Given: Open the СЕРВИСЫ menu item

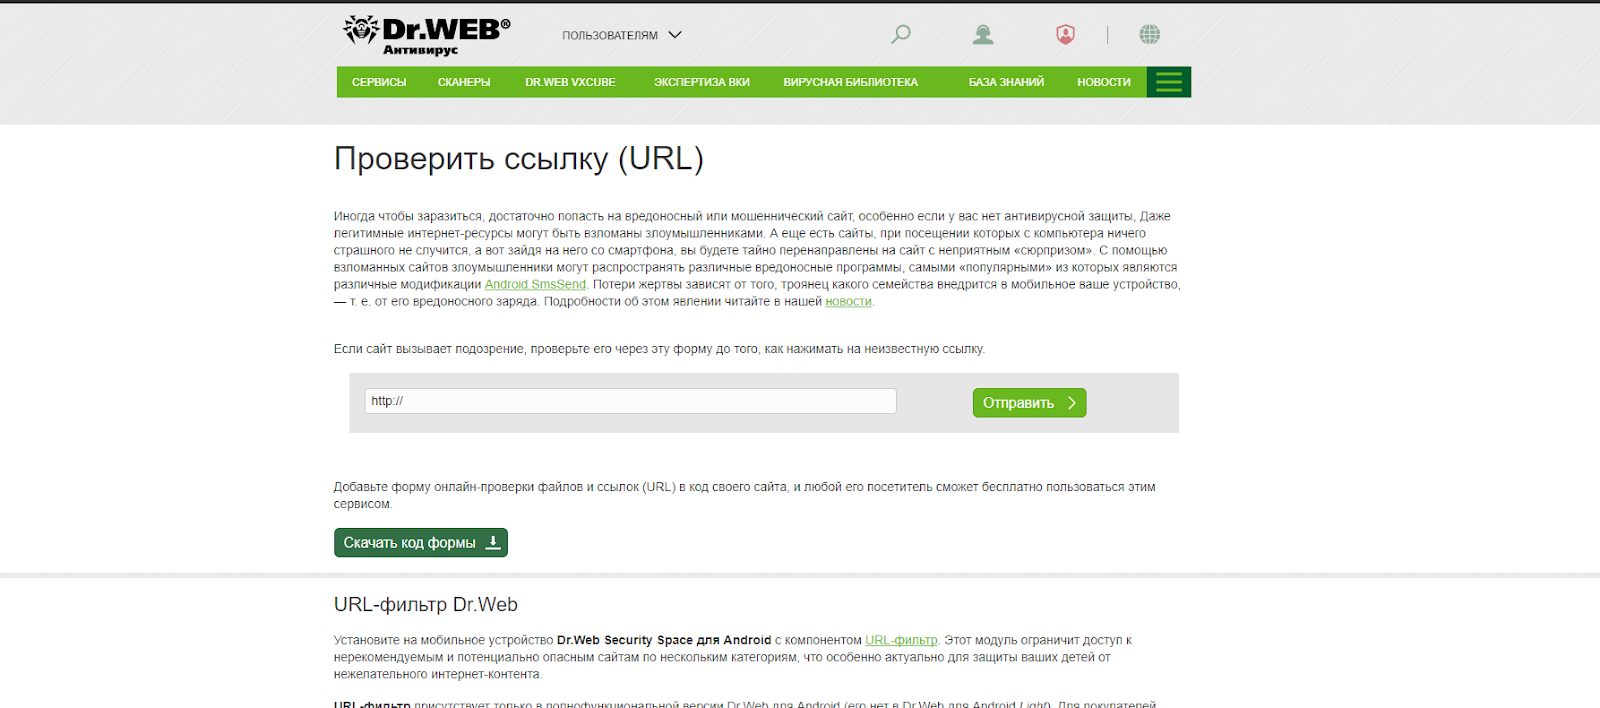Looking at the screenshot, I should click(379, 82).
